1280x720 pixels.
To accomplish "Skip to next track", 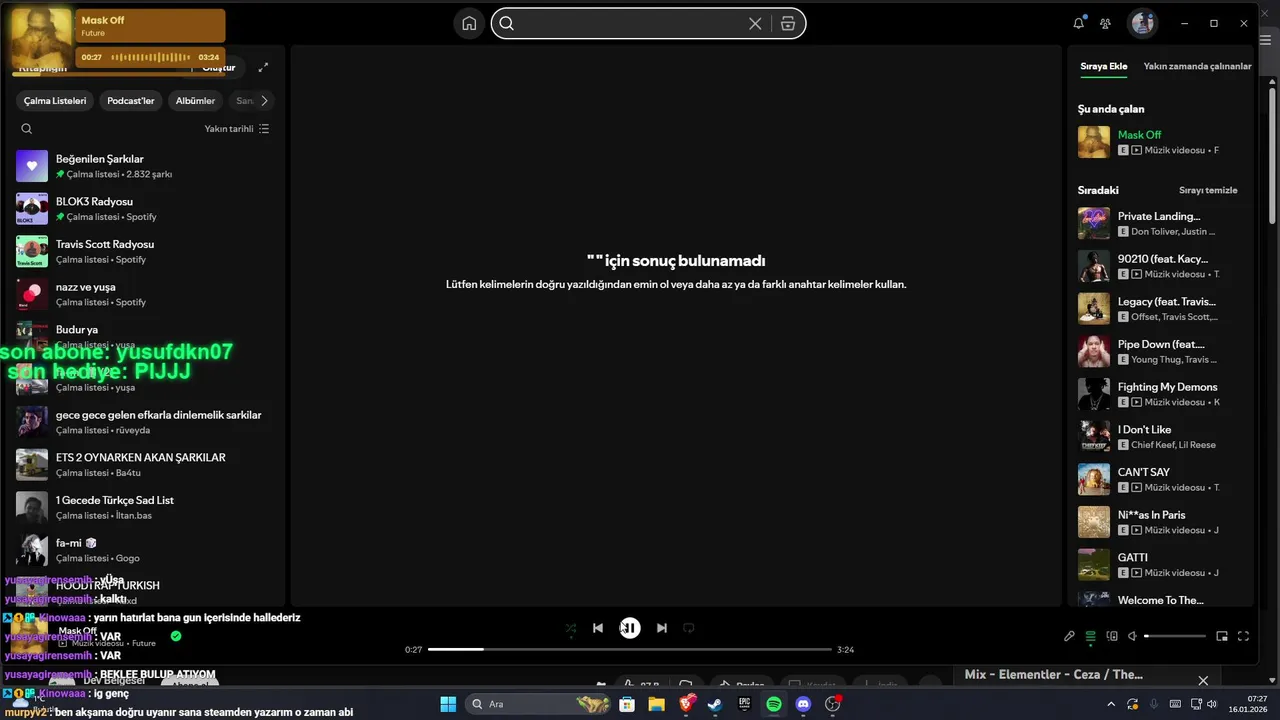I will (x=661, y=628).
